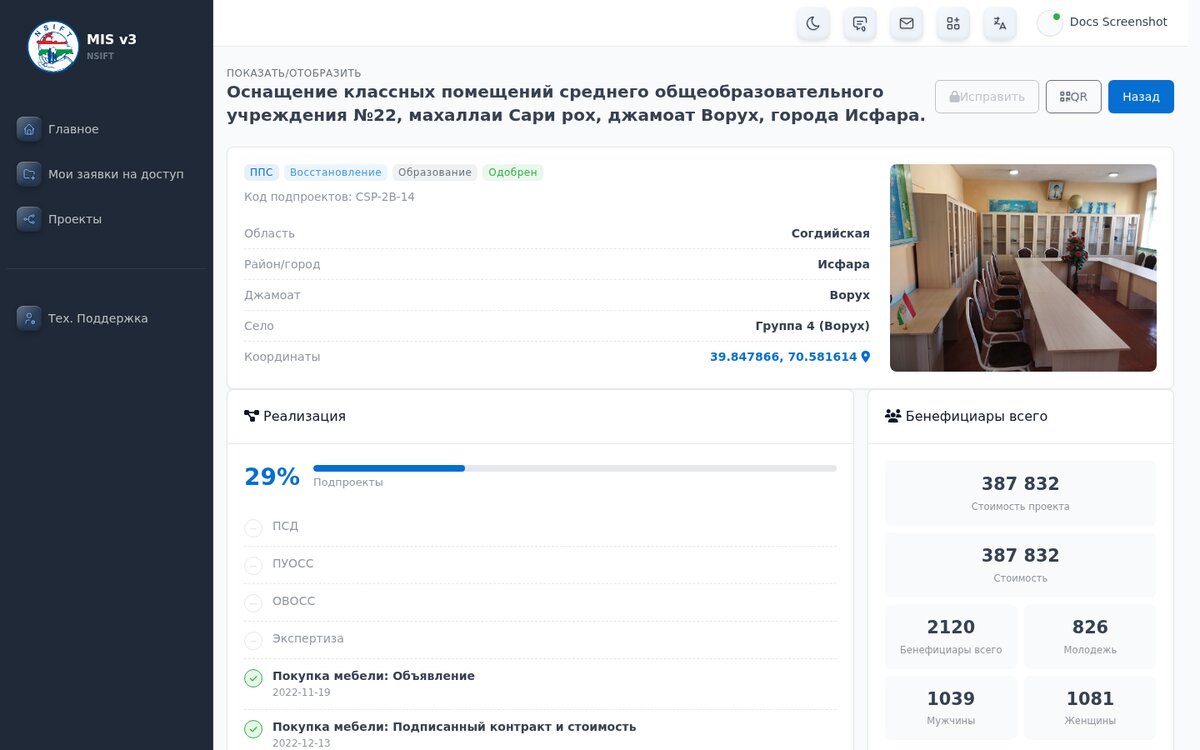Click the Код подпроектов: CSP-2B-14 text
The width and height of the screenshot is (1200, 750).
point(329,197)
